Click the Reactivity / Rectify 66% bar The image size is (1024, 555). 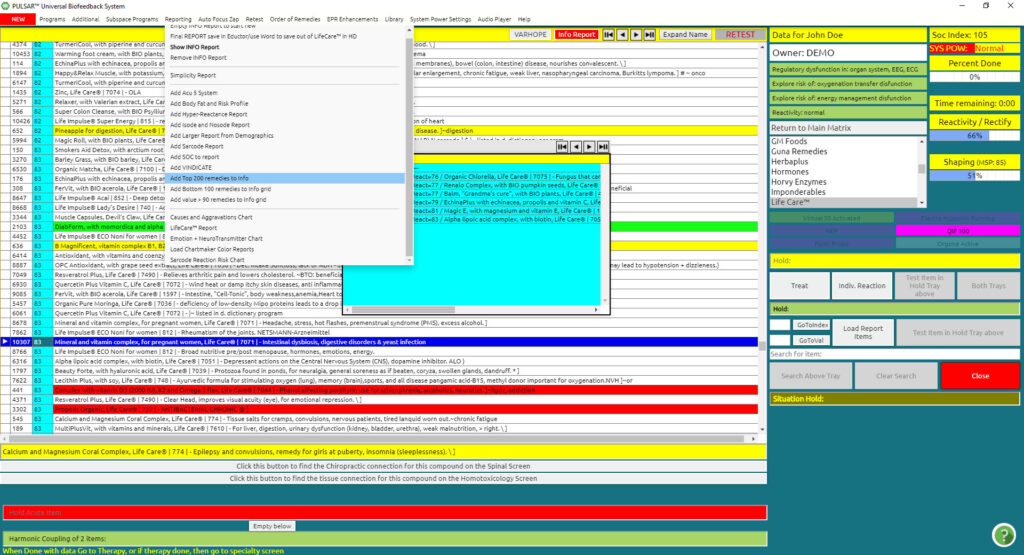coord(974,135)
